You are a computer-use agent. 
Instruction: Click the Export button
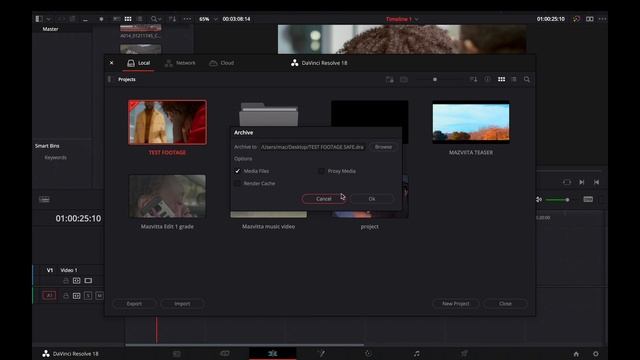pos(134,304)
